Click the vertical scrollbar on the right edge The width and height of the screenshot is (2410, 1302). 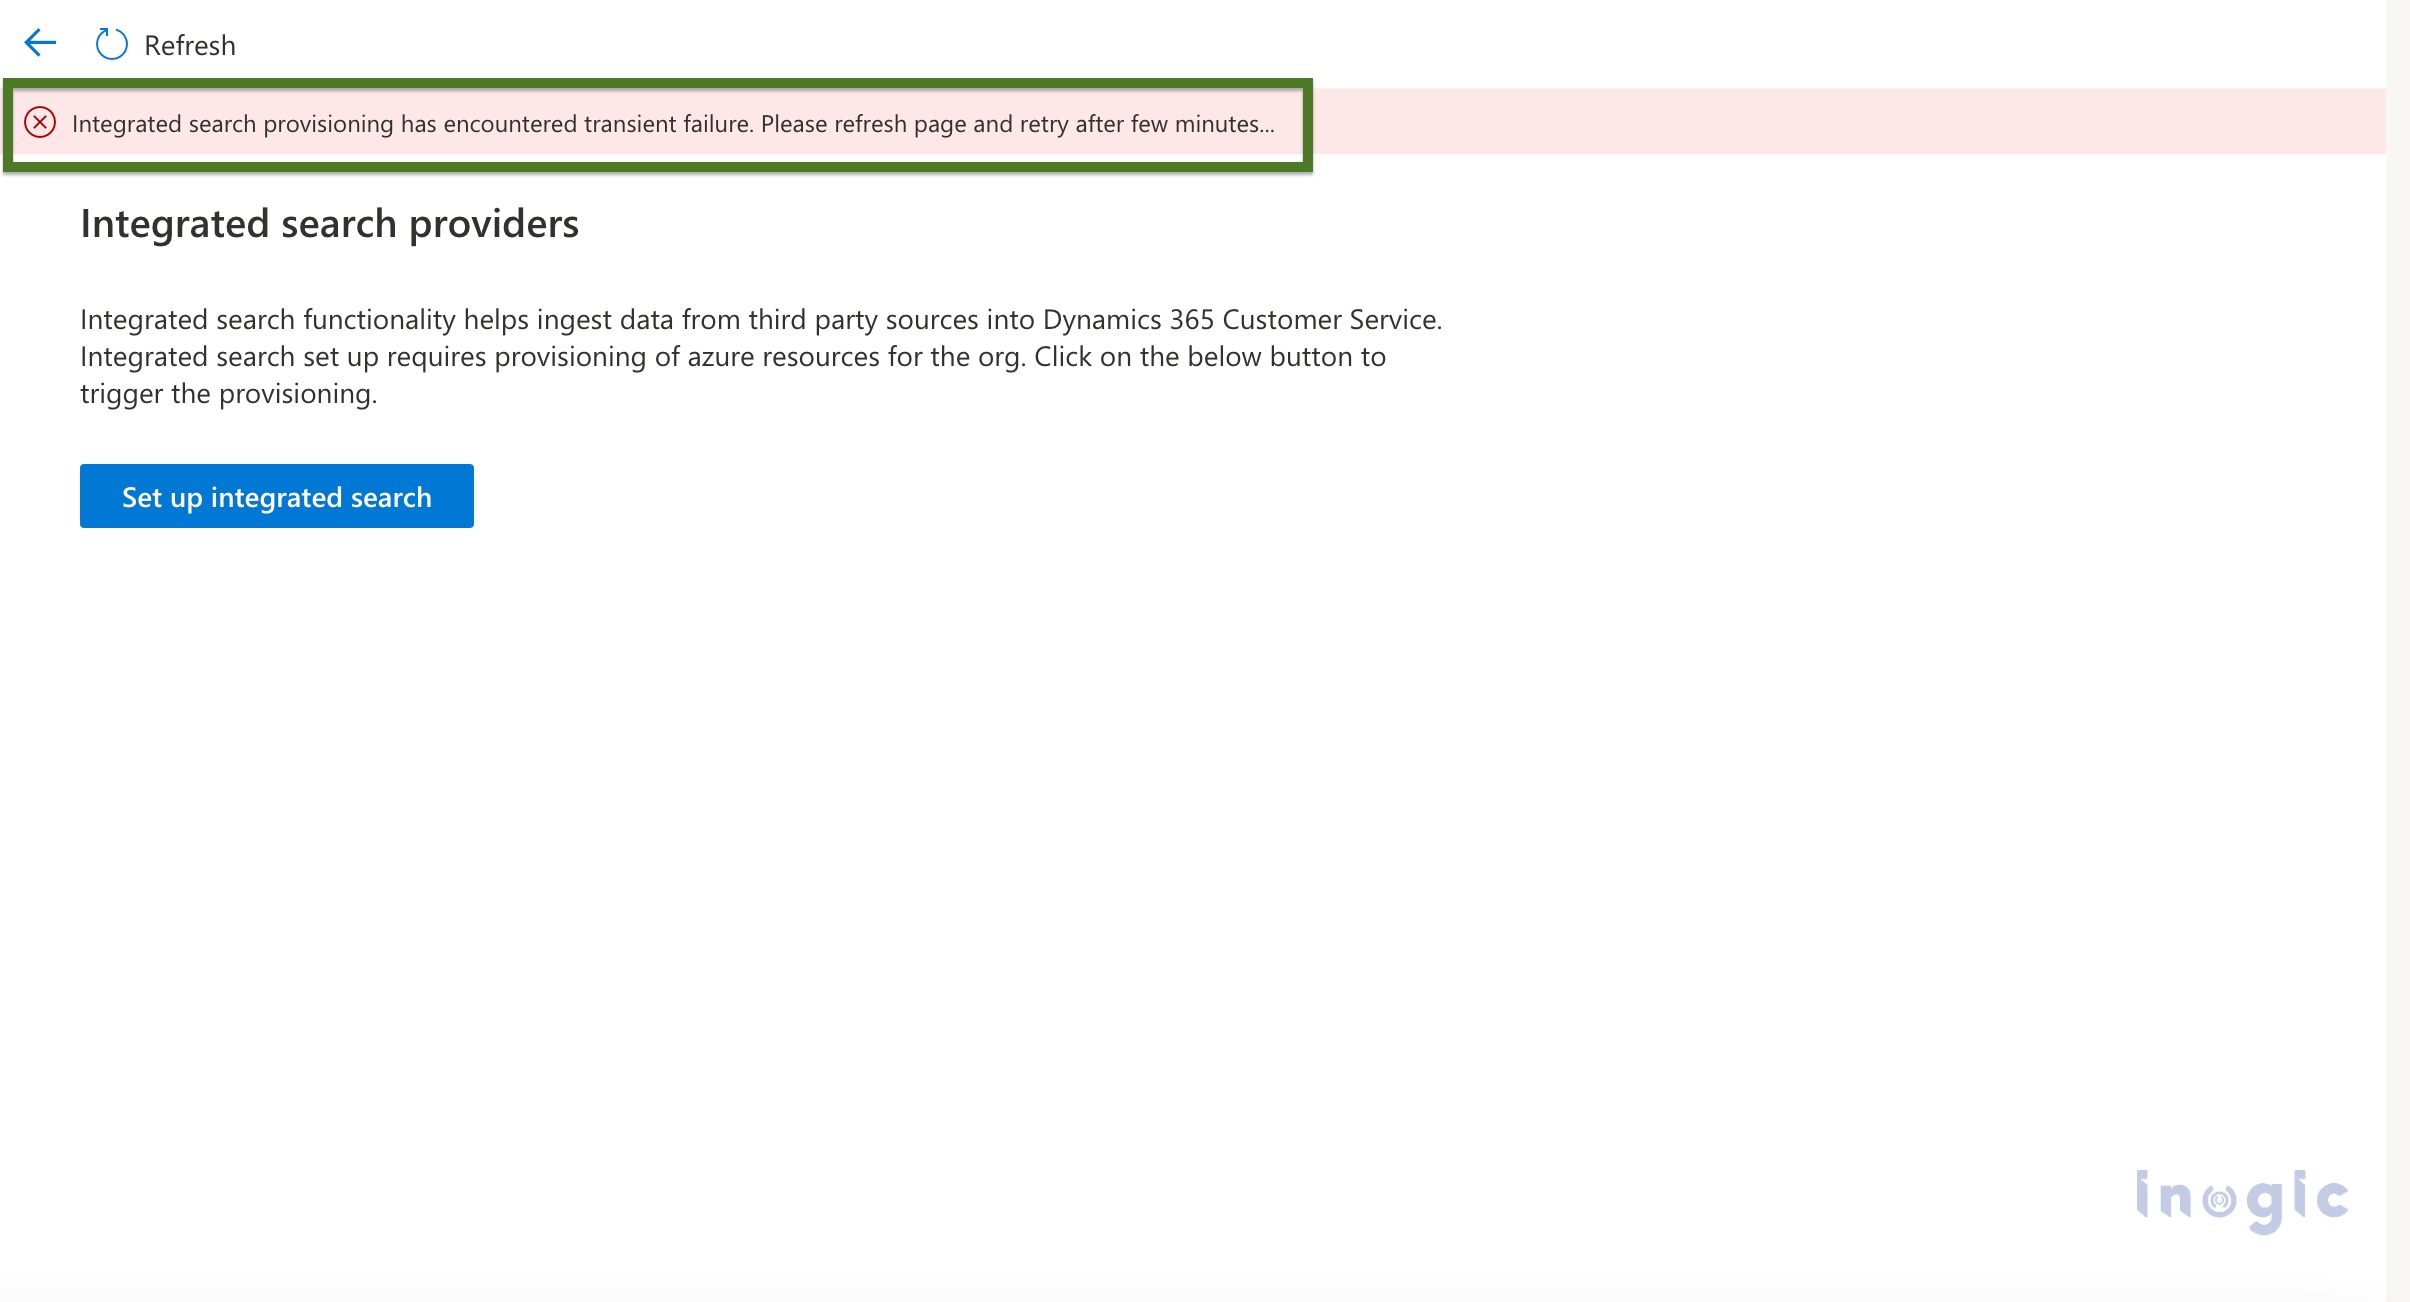coord(2397,651)
